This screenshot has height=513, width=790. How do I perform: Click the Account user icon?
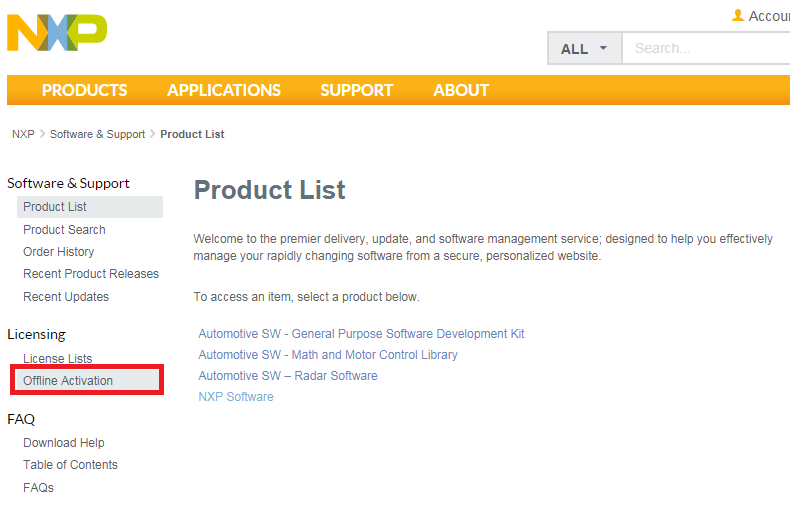tap(738, 16)
